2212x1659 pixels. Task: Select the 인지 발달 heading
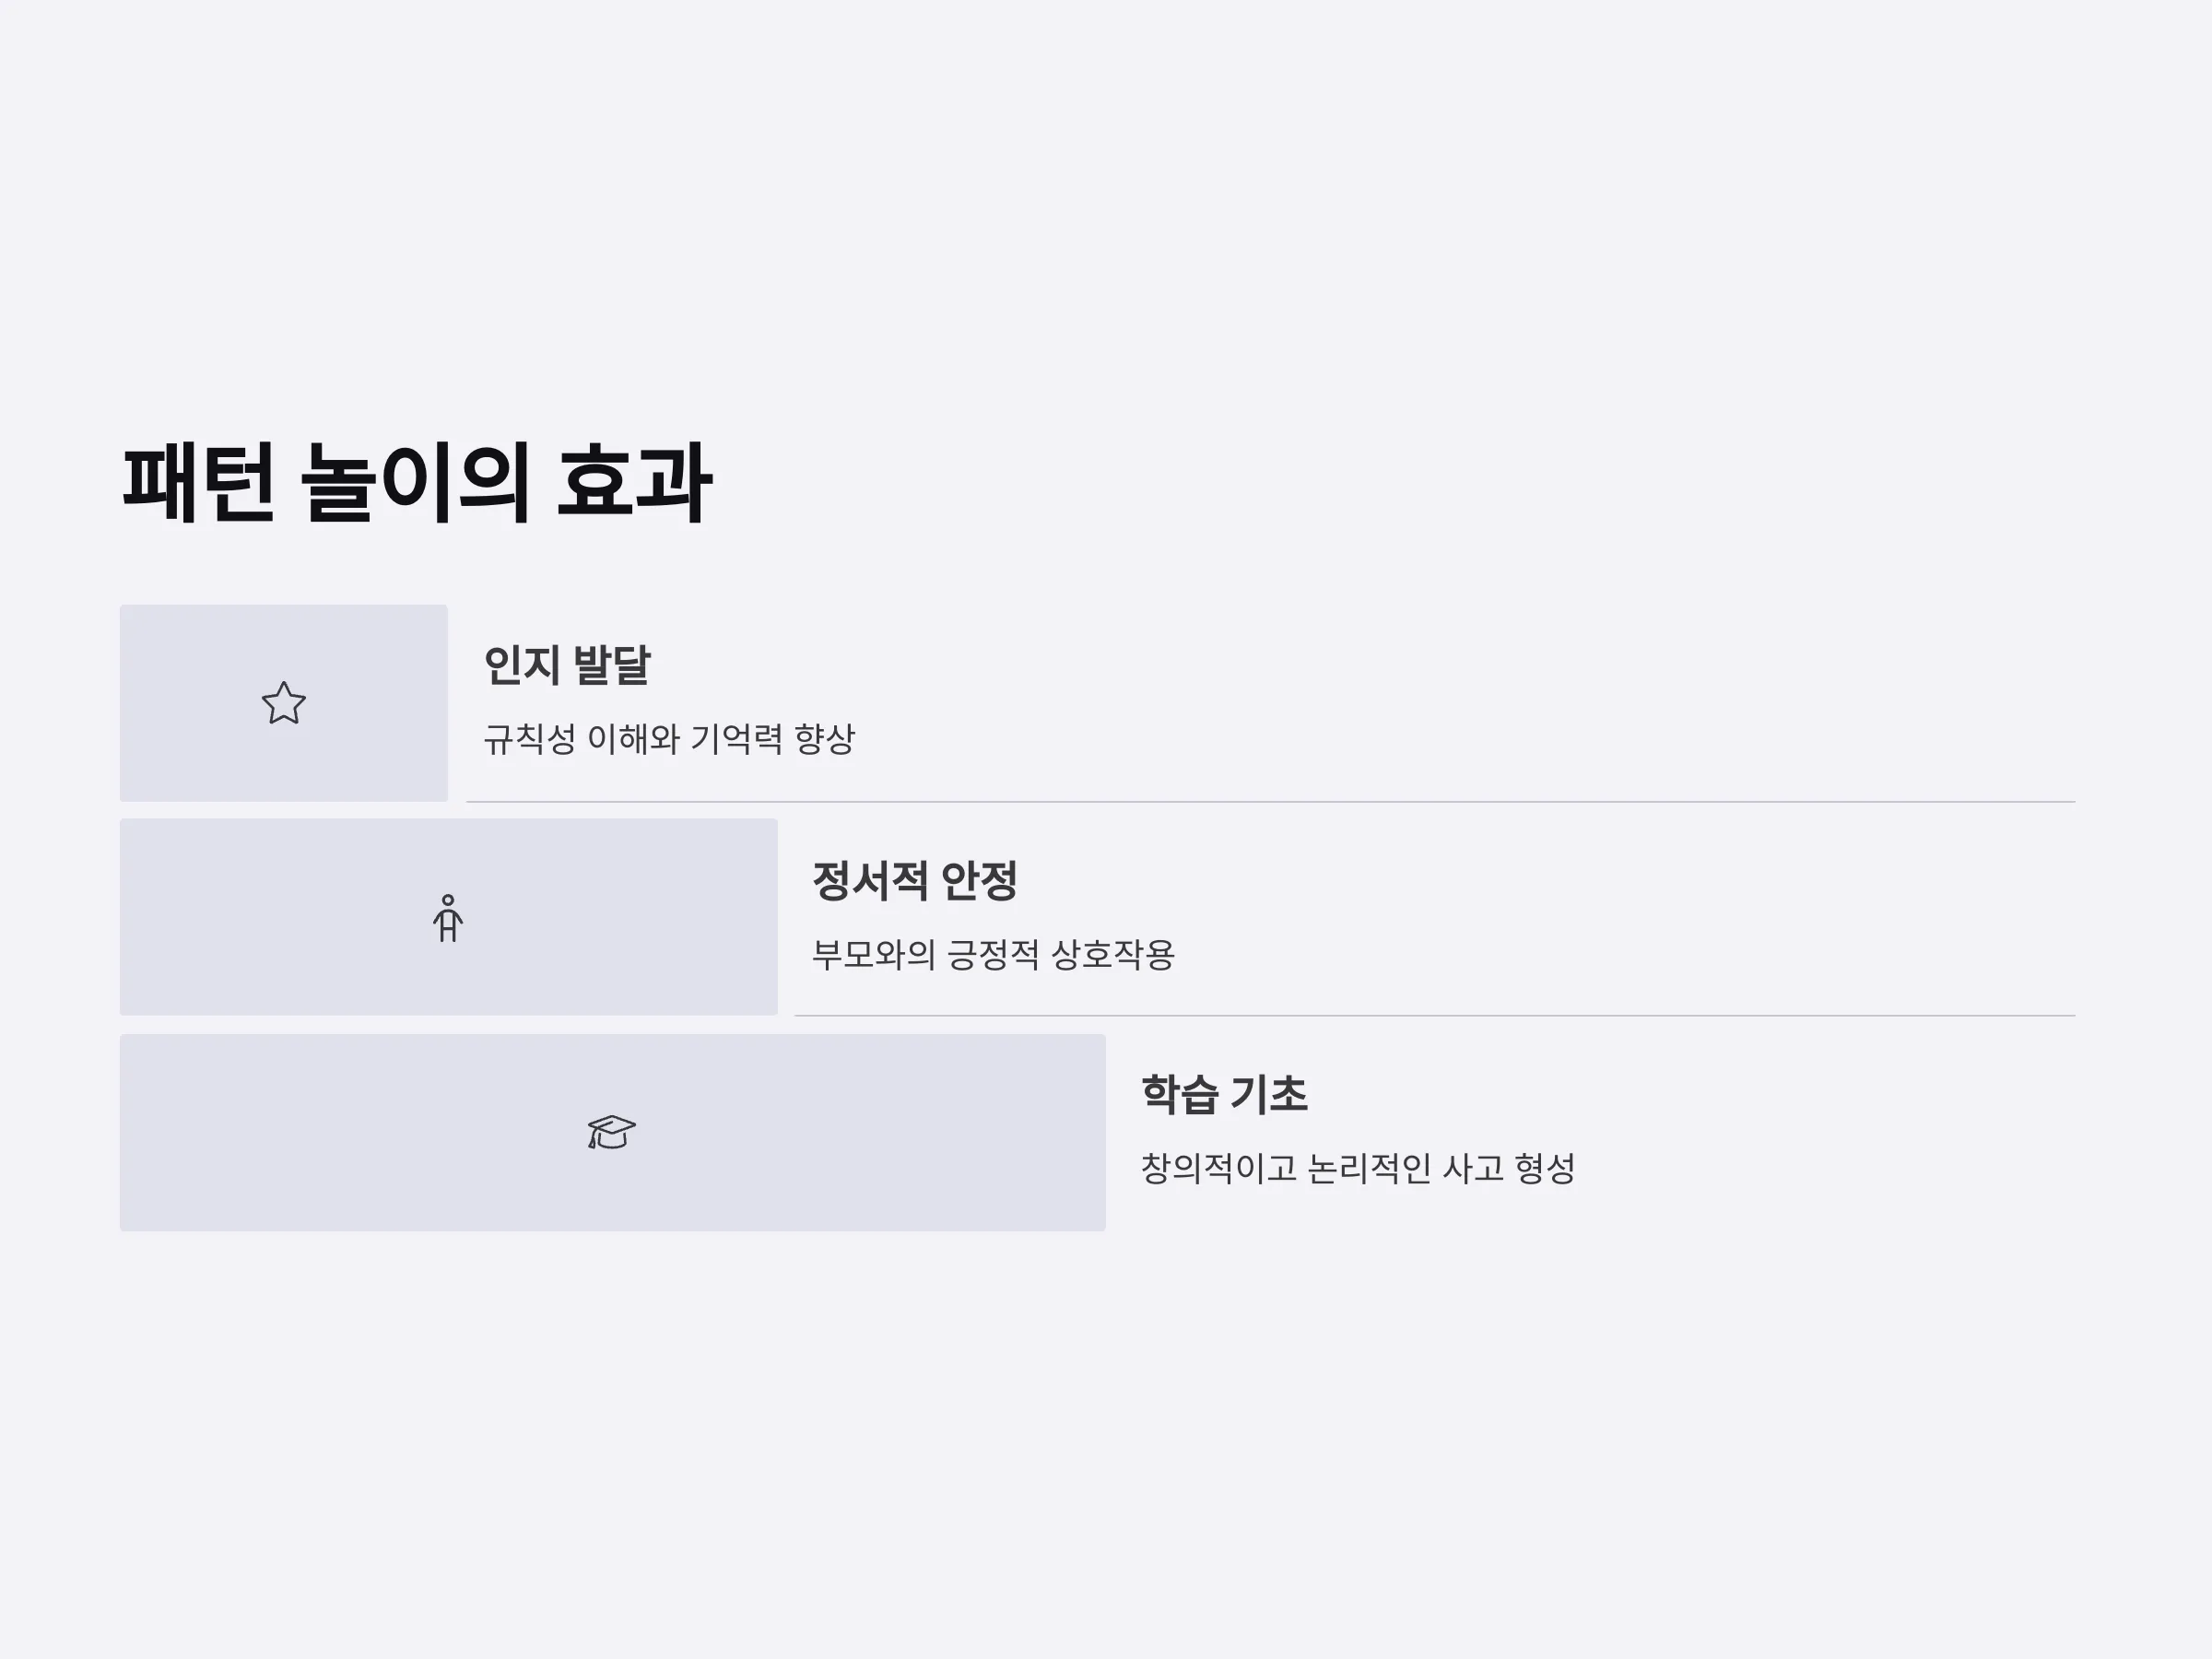coord(567,666)
